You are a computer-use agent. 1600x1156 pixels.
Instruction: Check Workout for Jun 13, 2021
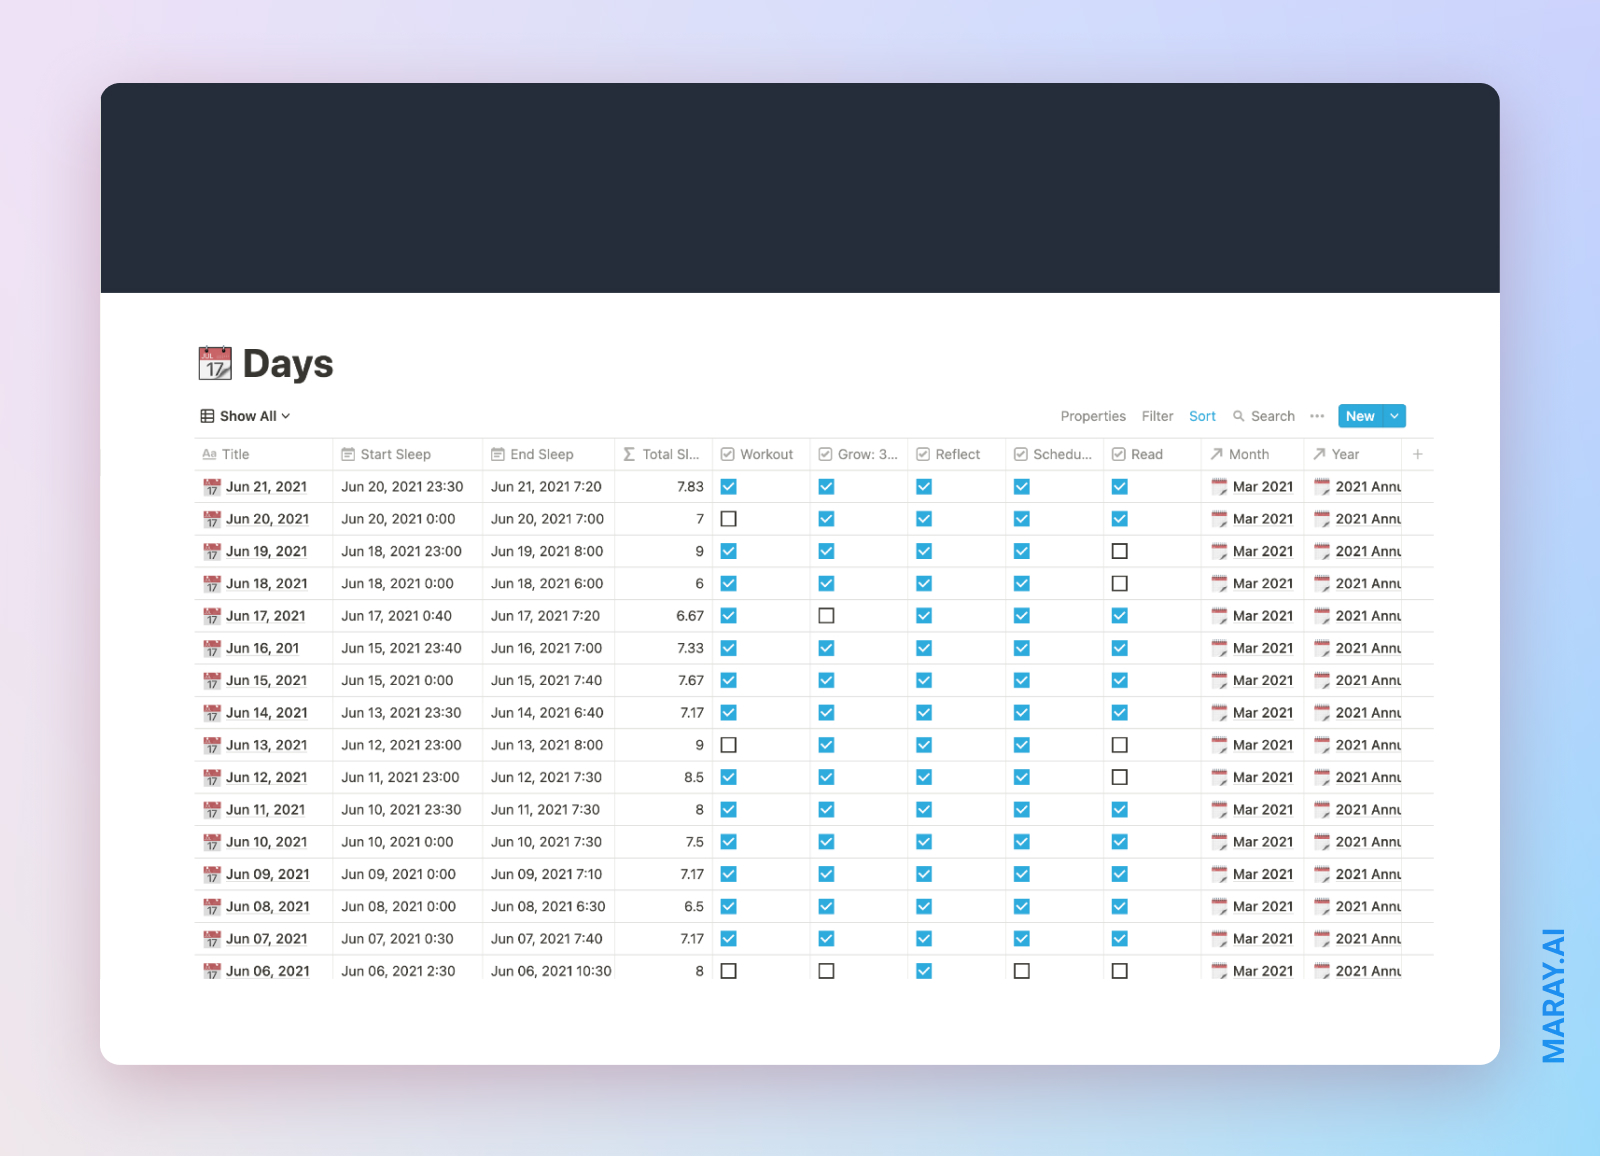click(x=729, y=745)
